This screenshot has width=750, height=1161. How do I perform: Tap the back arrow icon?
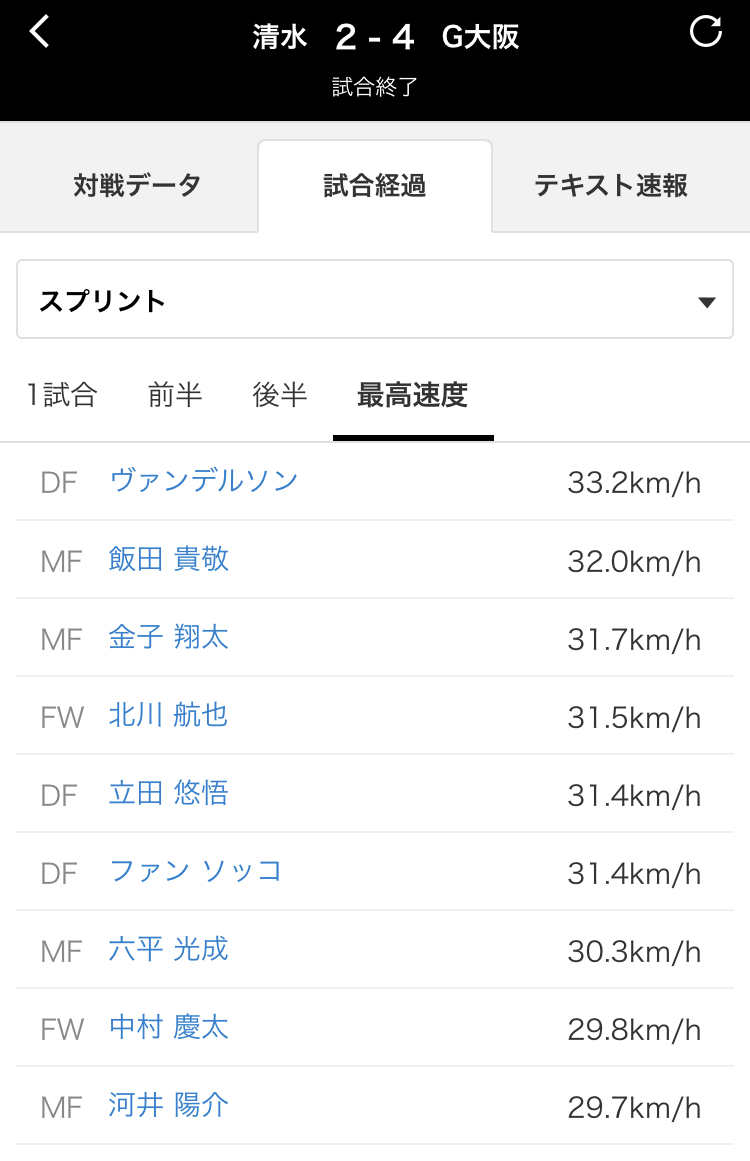coord(39,33)
